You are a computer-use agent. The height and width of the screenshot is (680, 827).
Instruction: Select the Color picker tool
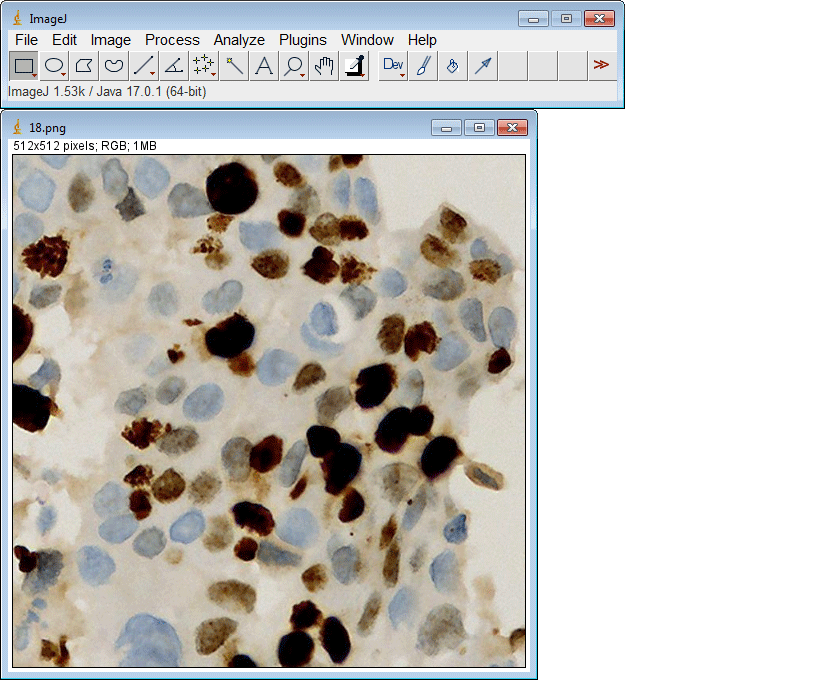point(354,65)
